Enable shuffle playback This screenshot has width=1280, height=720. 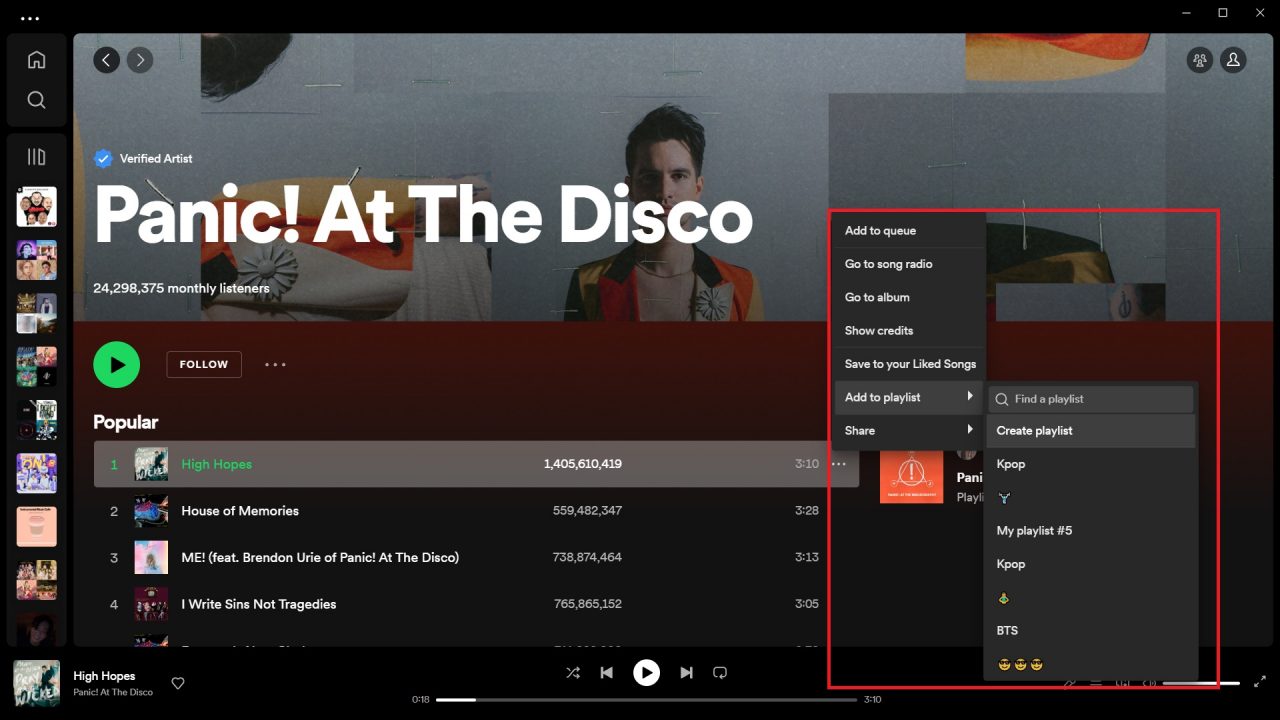[573, 672]
